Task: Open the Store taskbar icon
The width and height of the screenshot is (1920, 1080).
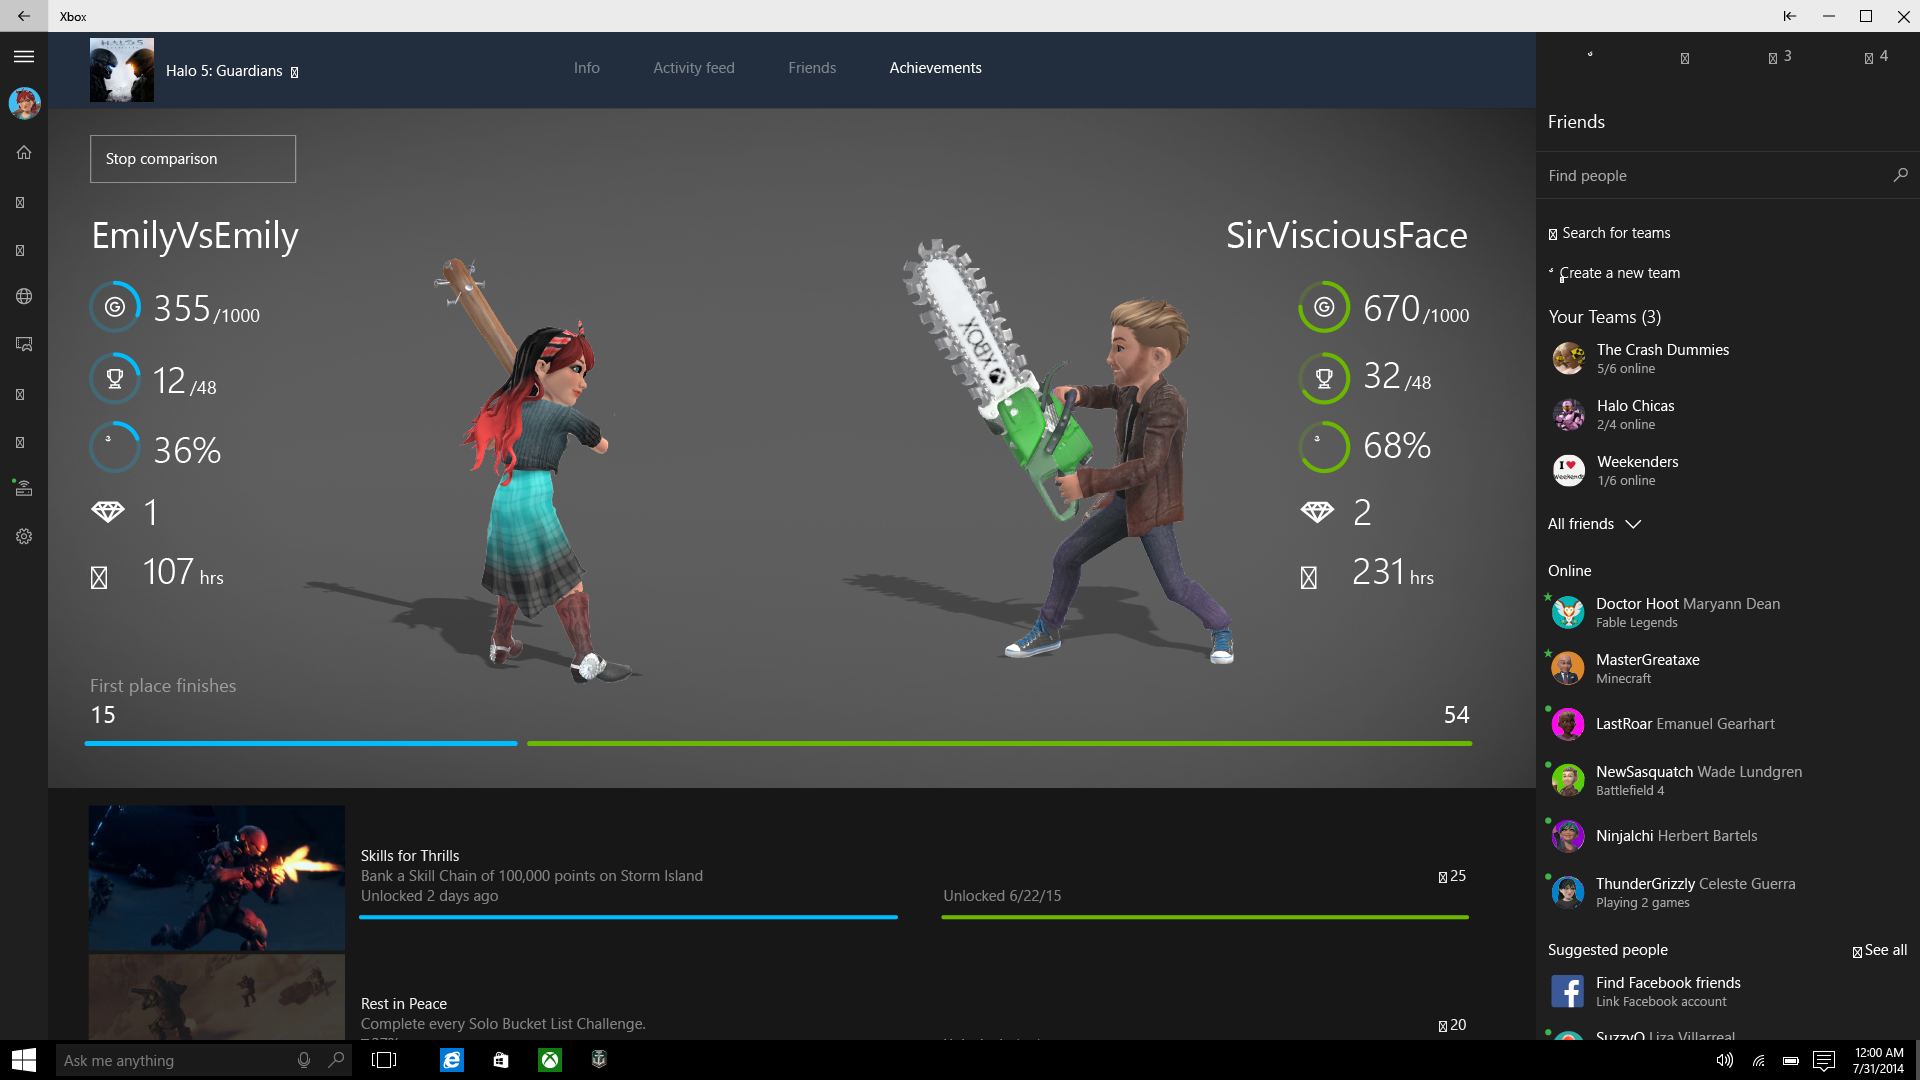Action: tap(501, 1060)
